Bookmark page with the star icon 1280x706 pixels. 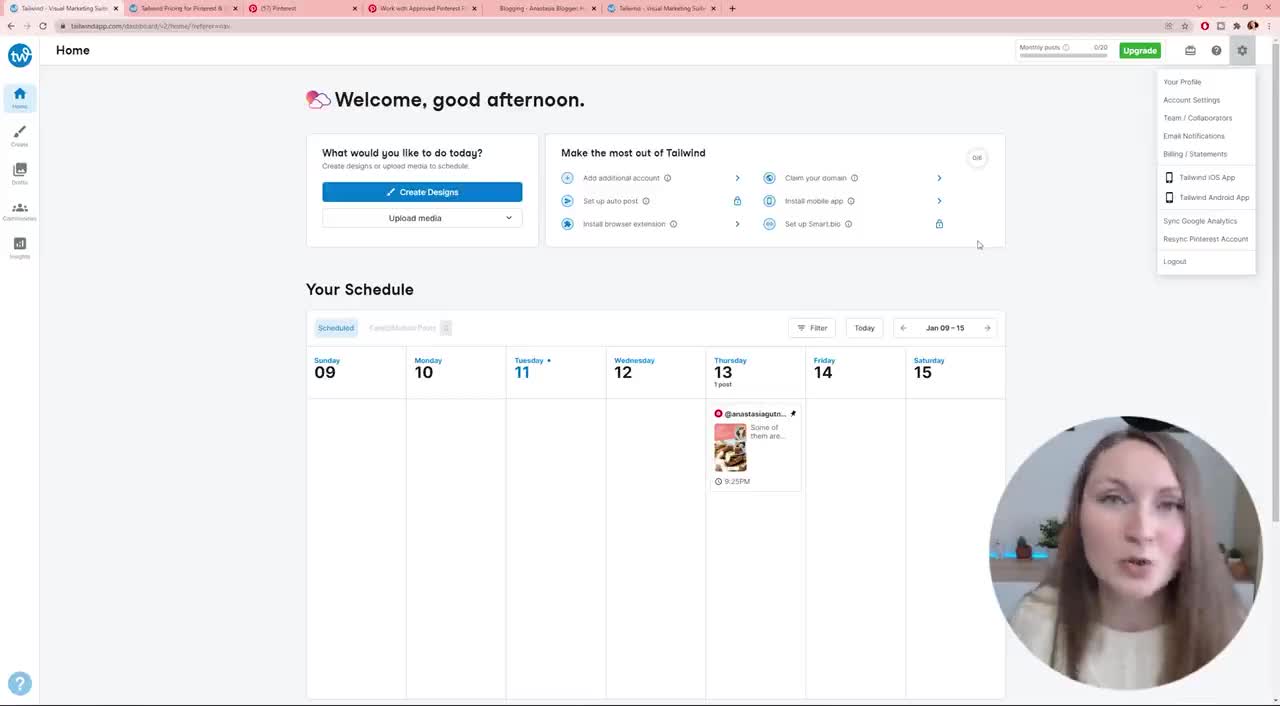click(1185, 26)
